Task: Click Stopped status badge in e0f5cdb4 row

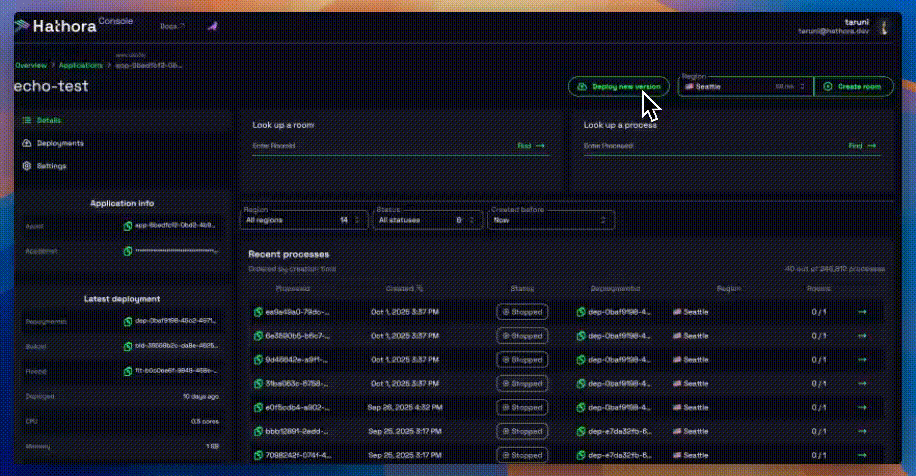Action: 522,408
